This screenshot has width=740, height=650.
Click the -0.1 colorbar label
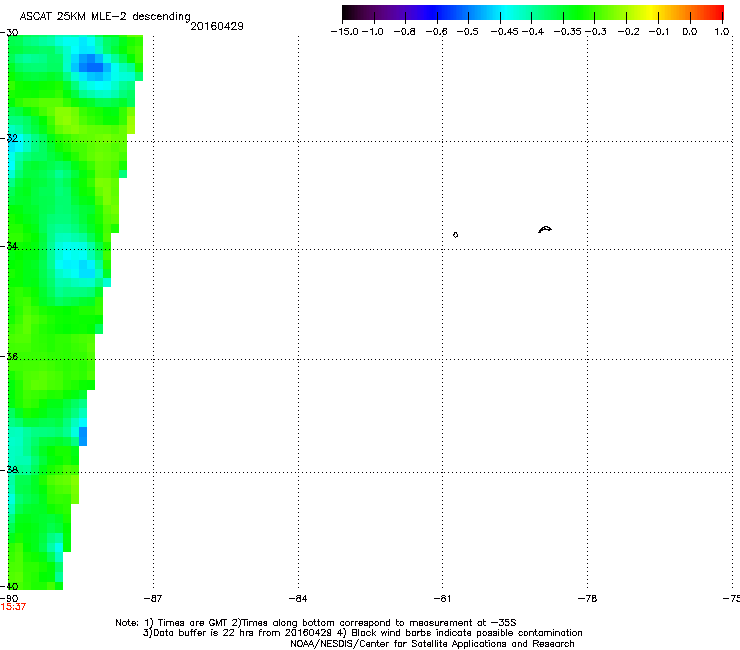click(659, 32)
